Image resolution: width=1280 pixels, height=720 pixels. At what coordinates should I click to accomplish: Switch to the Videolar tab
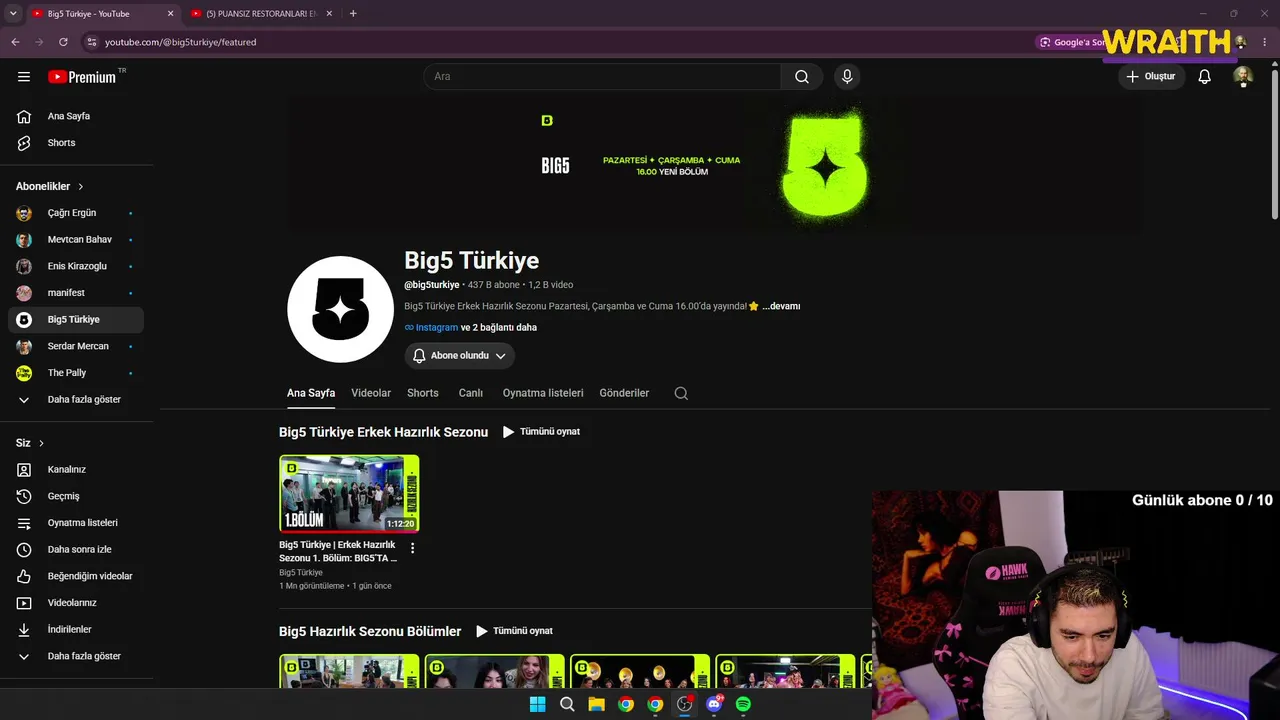371,393
